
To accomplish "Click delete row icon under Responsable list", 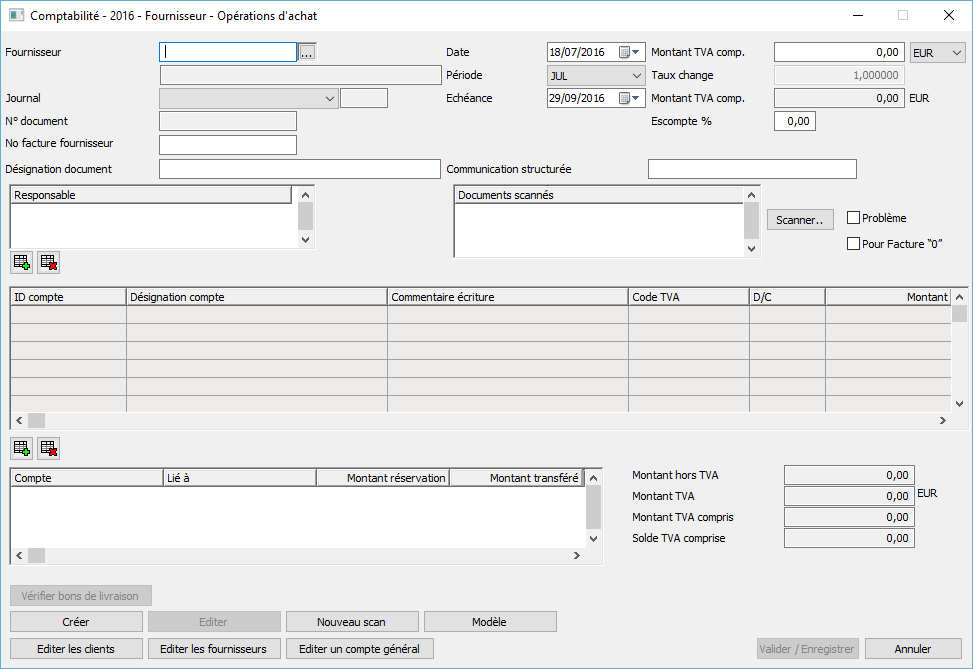I will tap(48, 263).
